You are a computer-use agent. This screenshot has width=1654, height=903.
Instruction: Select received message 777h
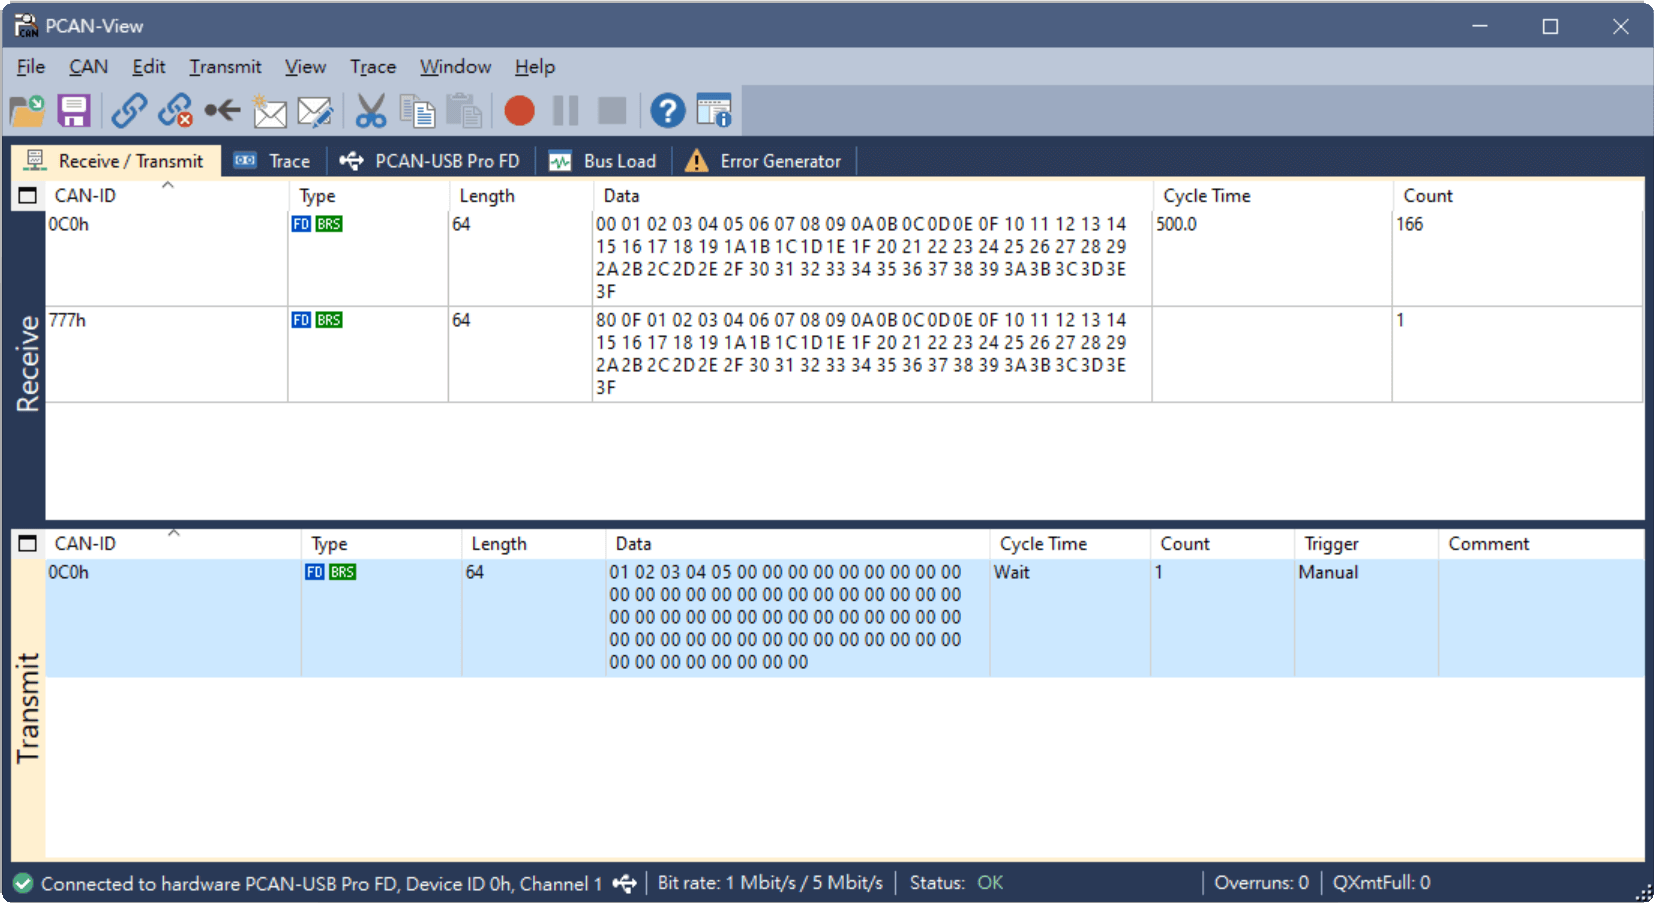(x=844, y=354)
